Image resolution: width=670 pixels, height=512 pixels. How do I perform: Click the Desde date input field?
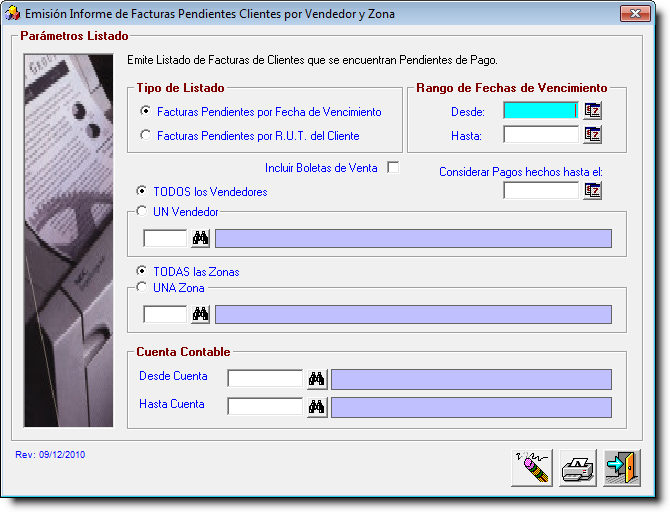click(541, 111)
